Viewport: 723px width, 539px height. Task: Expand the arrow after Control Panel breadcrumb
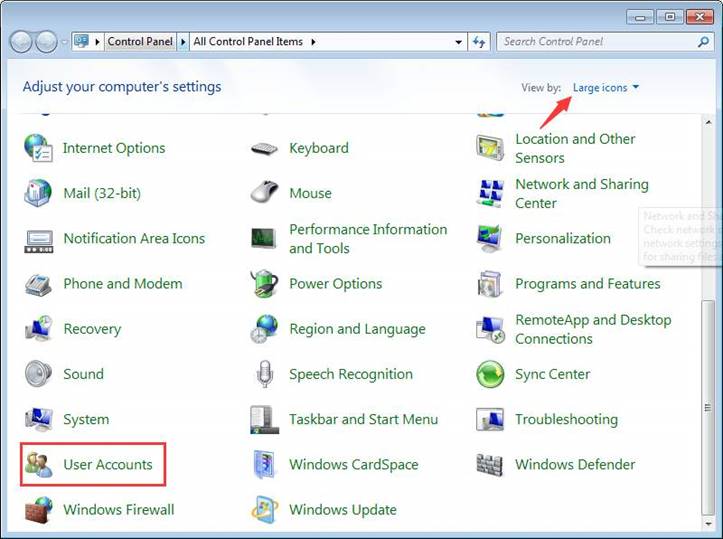(x=183, y=42)
